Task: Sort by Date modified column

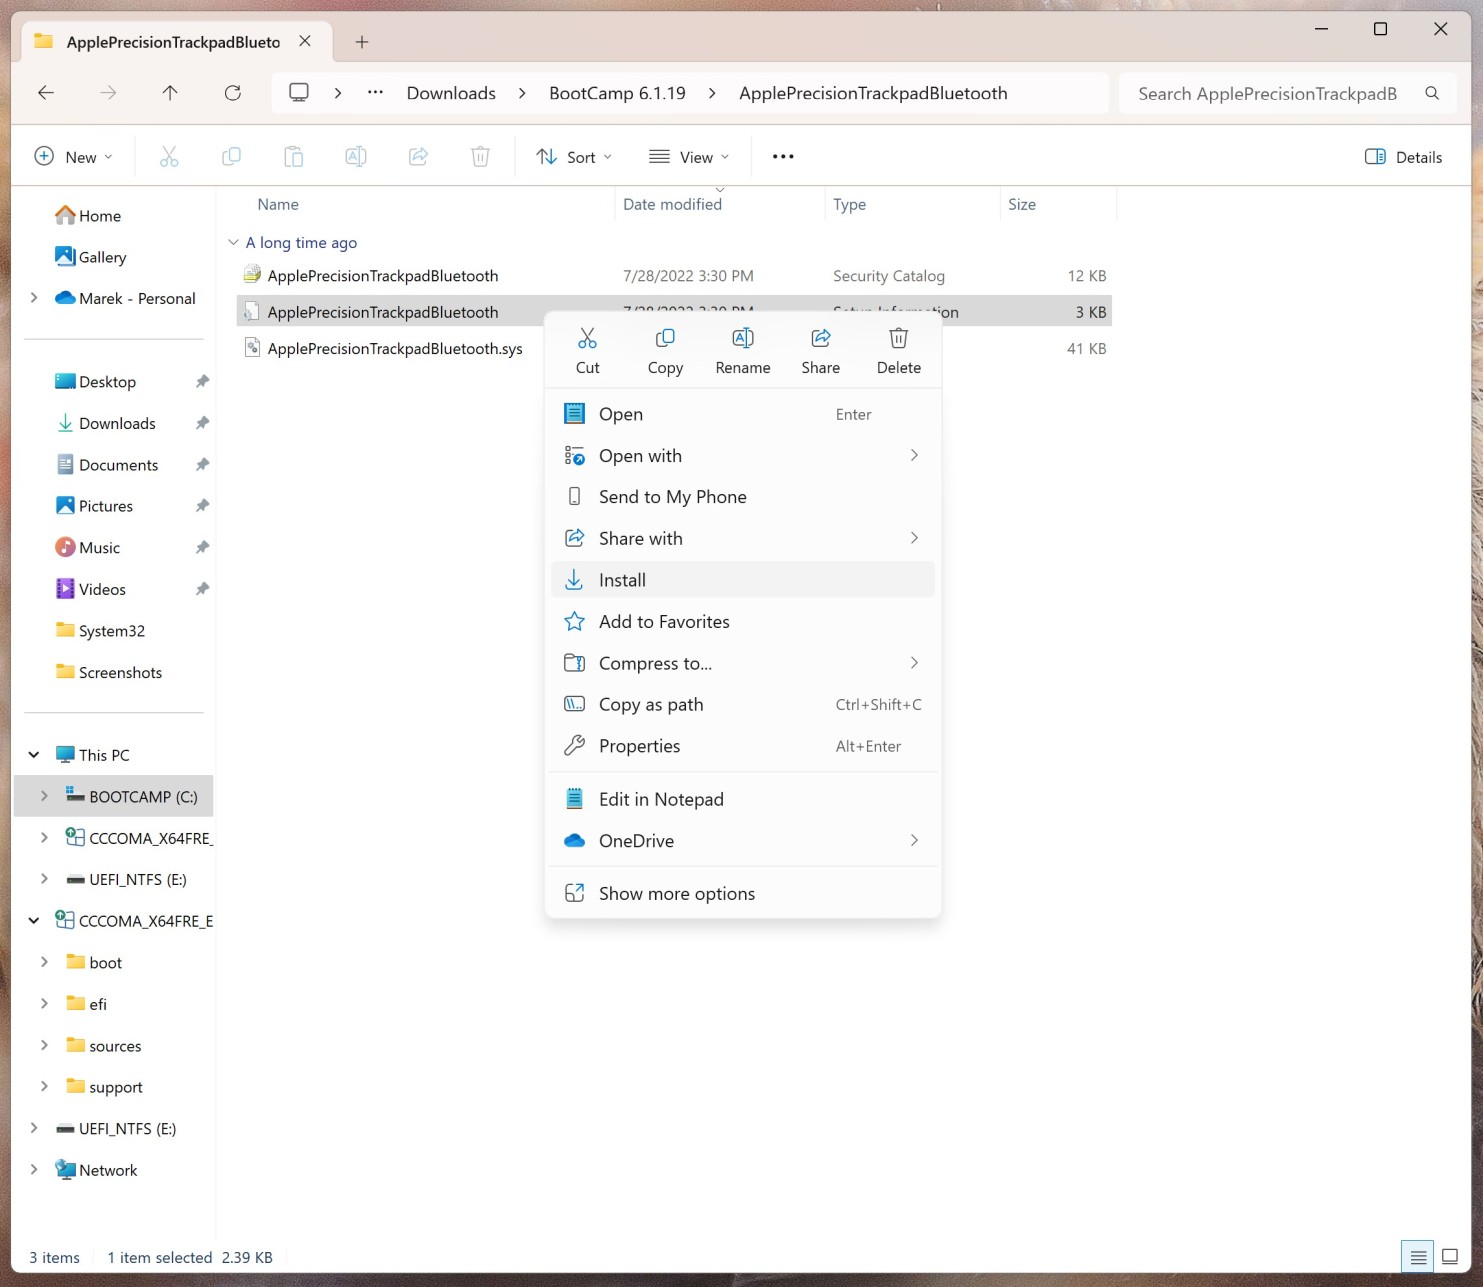Action: [x=672, y=204]
